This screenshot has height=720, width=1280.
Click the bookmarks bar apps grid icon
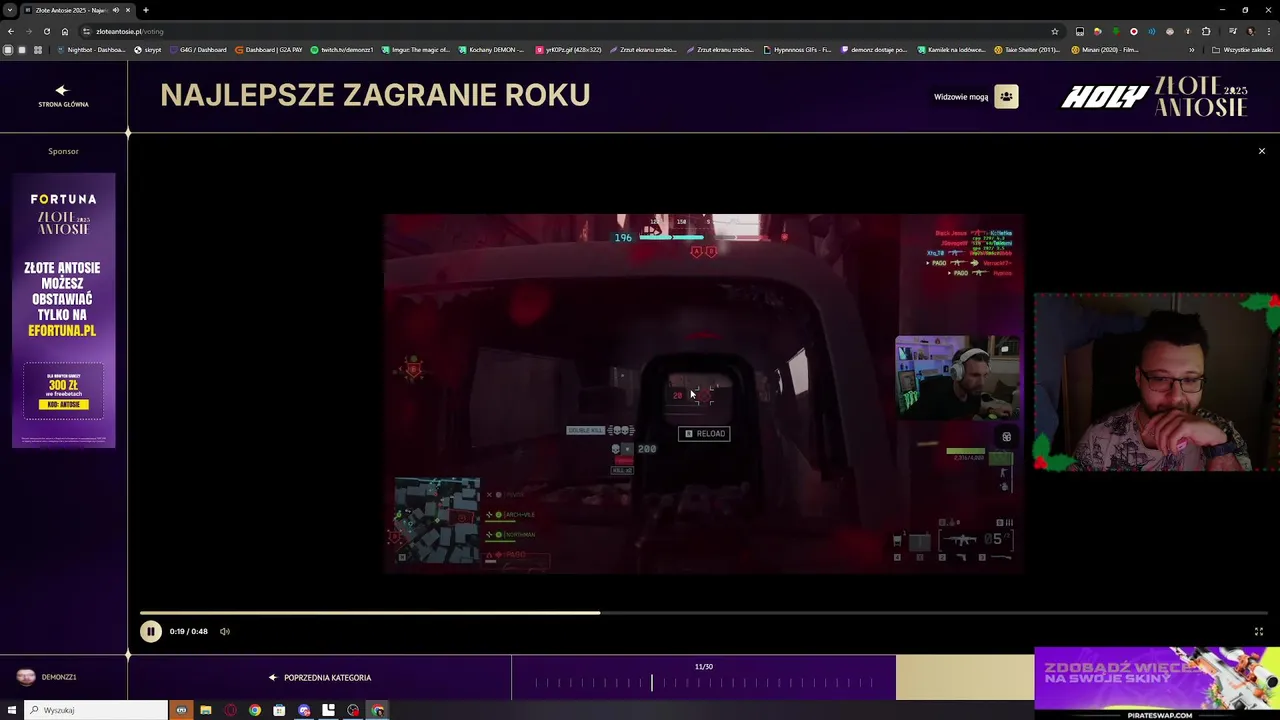click(x=38, y=49)
